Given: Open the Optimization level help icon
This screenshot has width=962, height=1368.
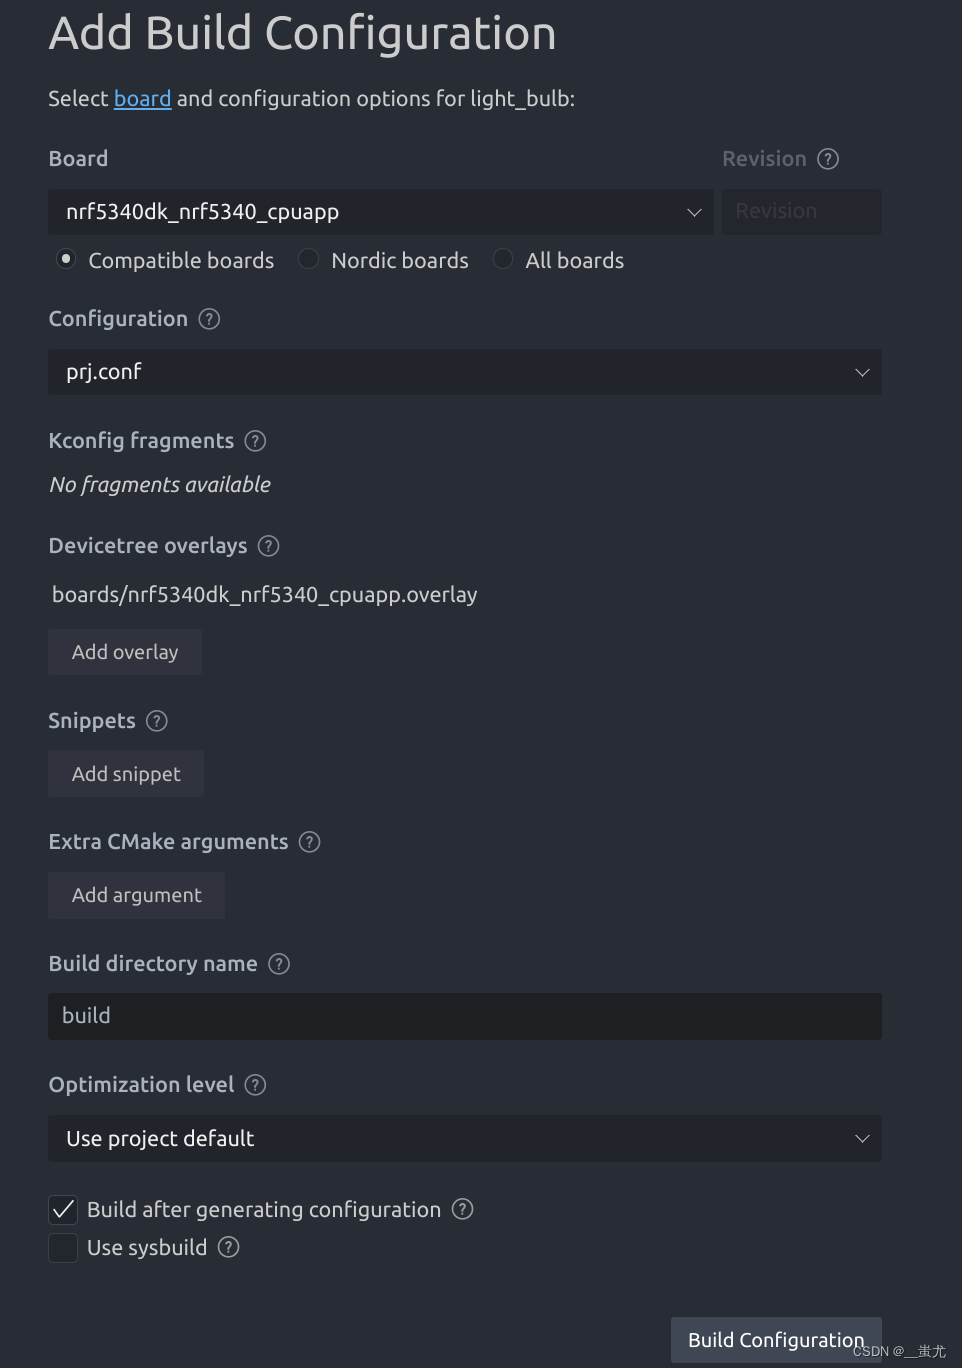Looking at the screenshot, I should click(256, 1085).
